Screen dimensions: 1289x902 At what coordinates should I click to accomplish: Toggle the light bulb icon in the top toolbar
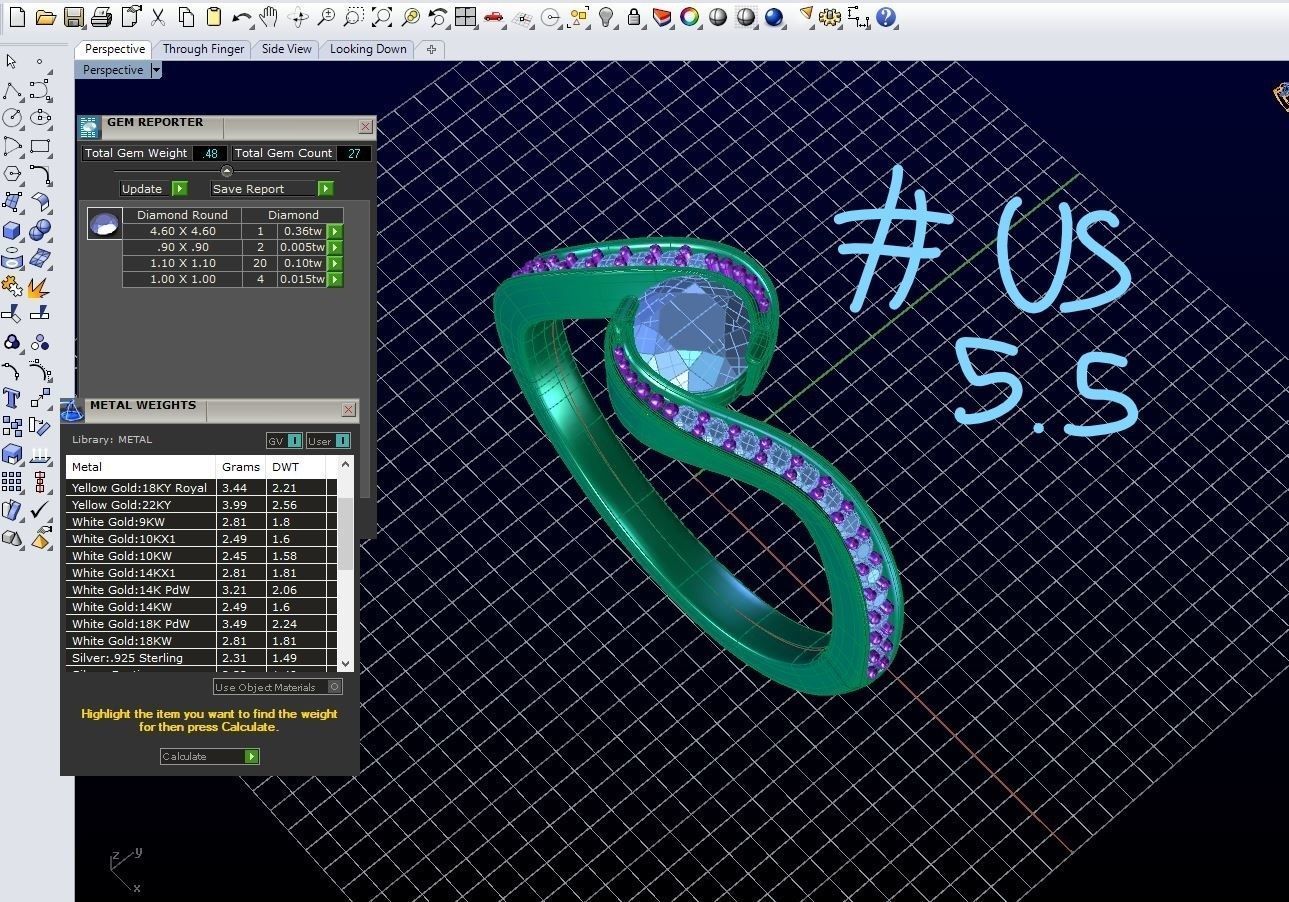(x=606, y=17)
